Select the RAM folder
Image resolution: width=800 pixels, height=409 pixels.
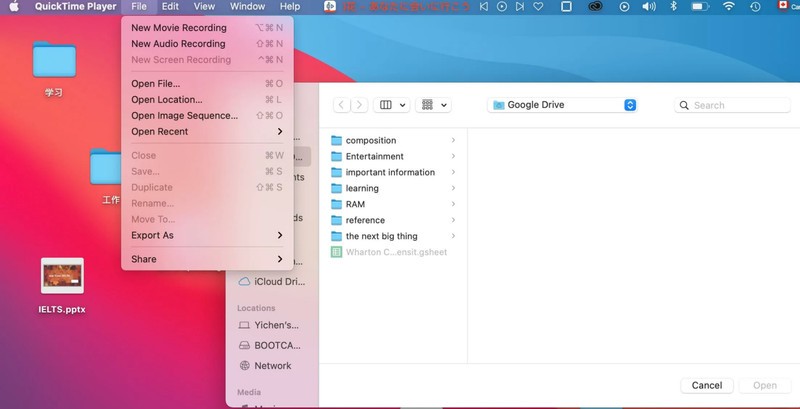(393, 204)
